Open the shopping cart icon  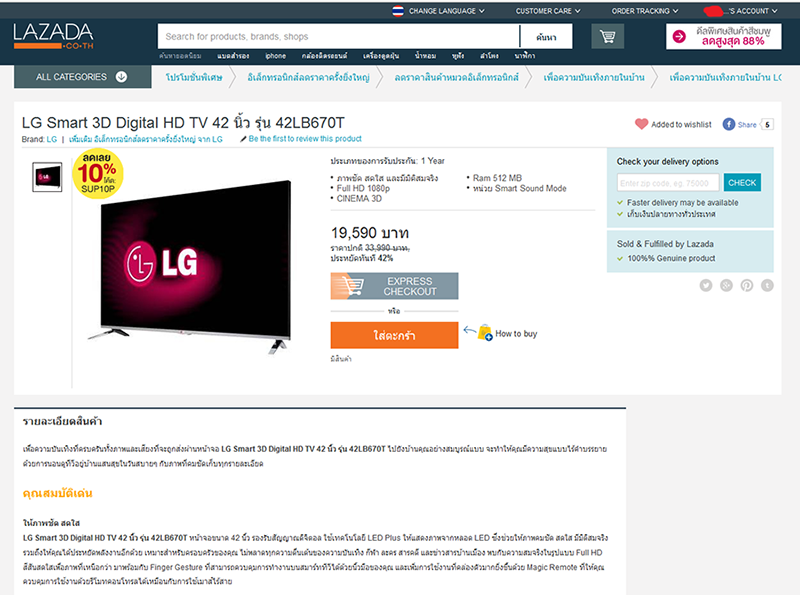pos(607,37)
